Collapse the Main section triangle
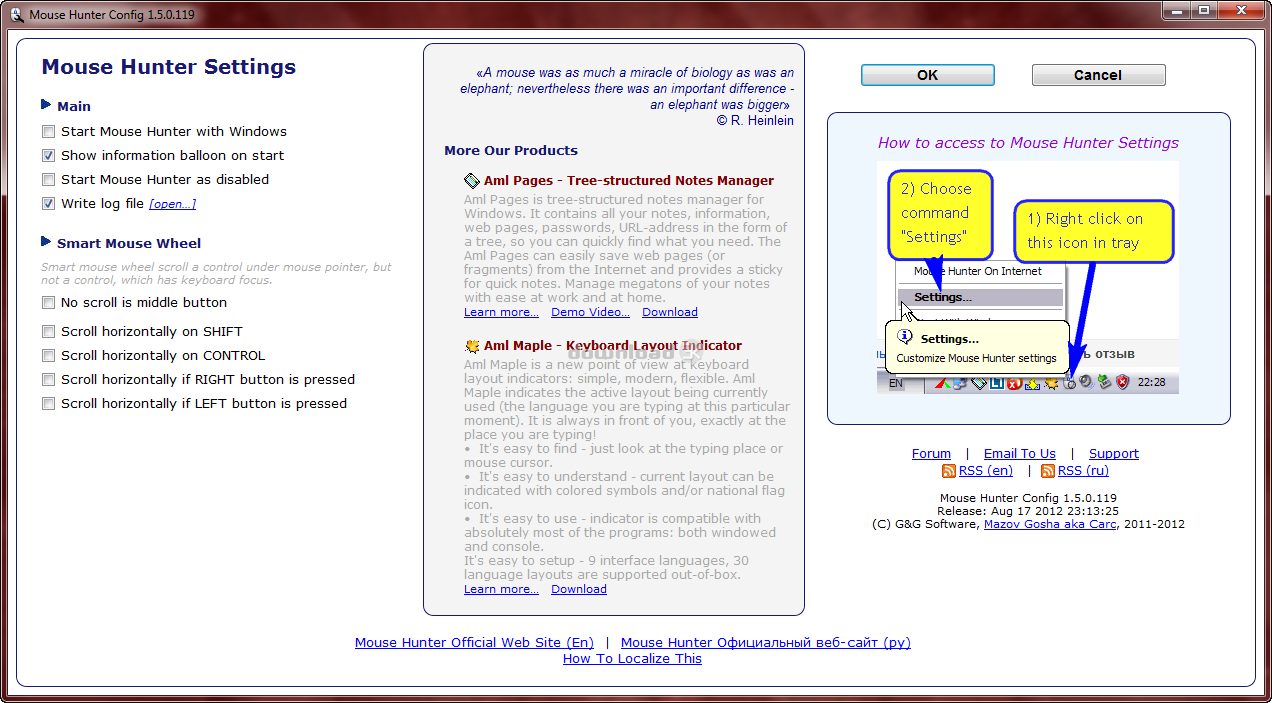This screenshot has height=703, width=1272. [46, 105]
